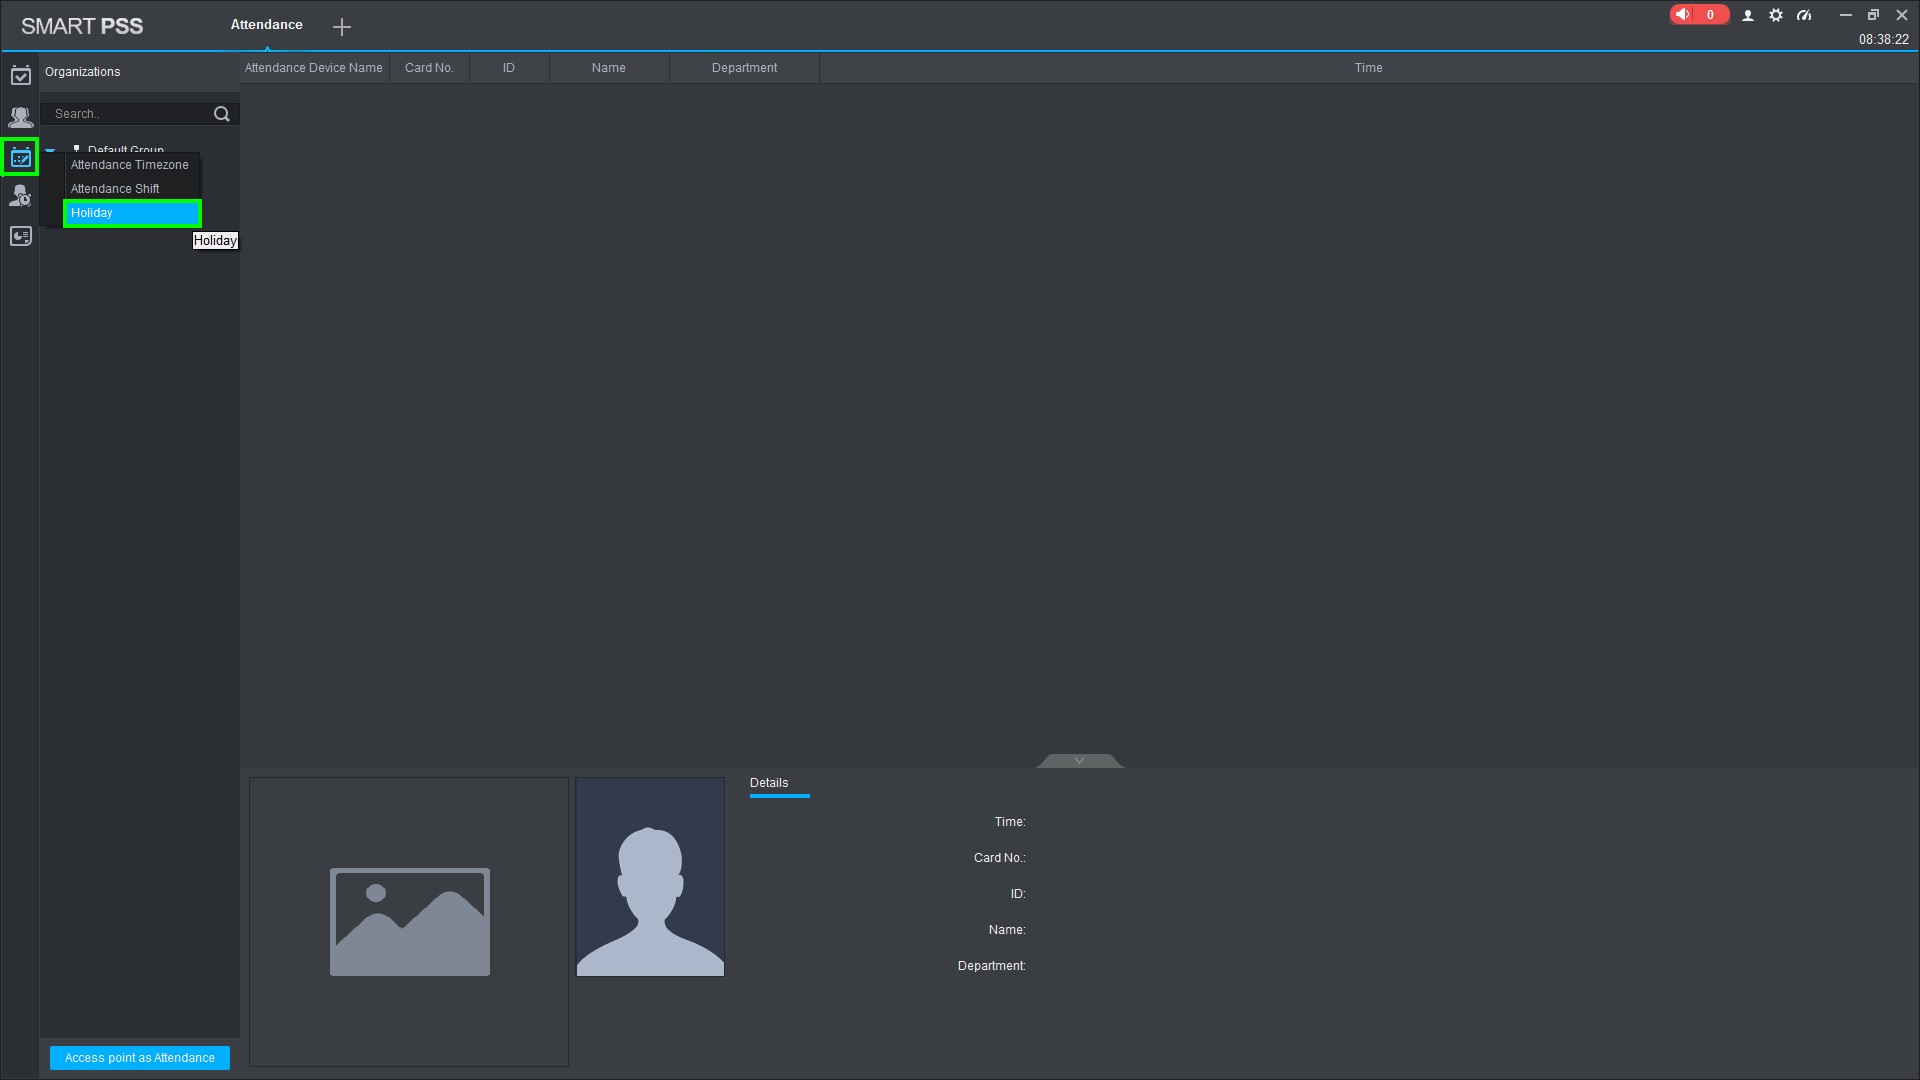Collapse the Default Group tree arrow
This screenshot has height=1080, width=1920.
[x=50, y=150]
